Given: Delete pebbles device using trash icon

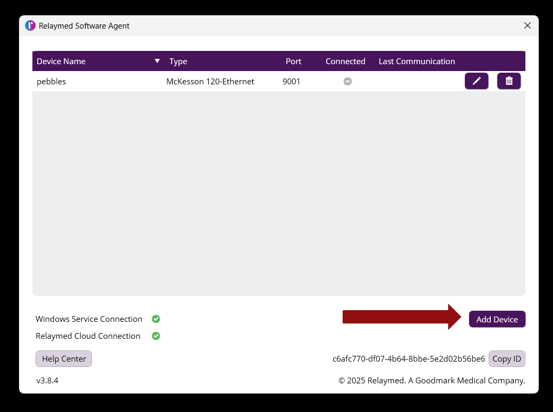Looking at the screenshot, I should click(x=509, y=81).
